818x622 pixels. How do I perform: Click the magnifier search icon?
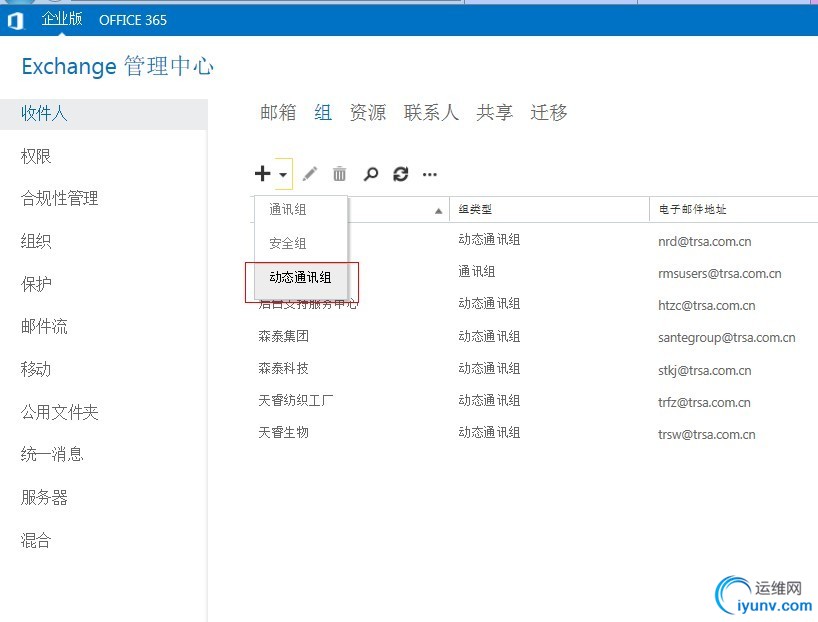(370, 174)
